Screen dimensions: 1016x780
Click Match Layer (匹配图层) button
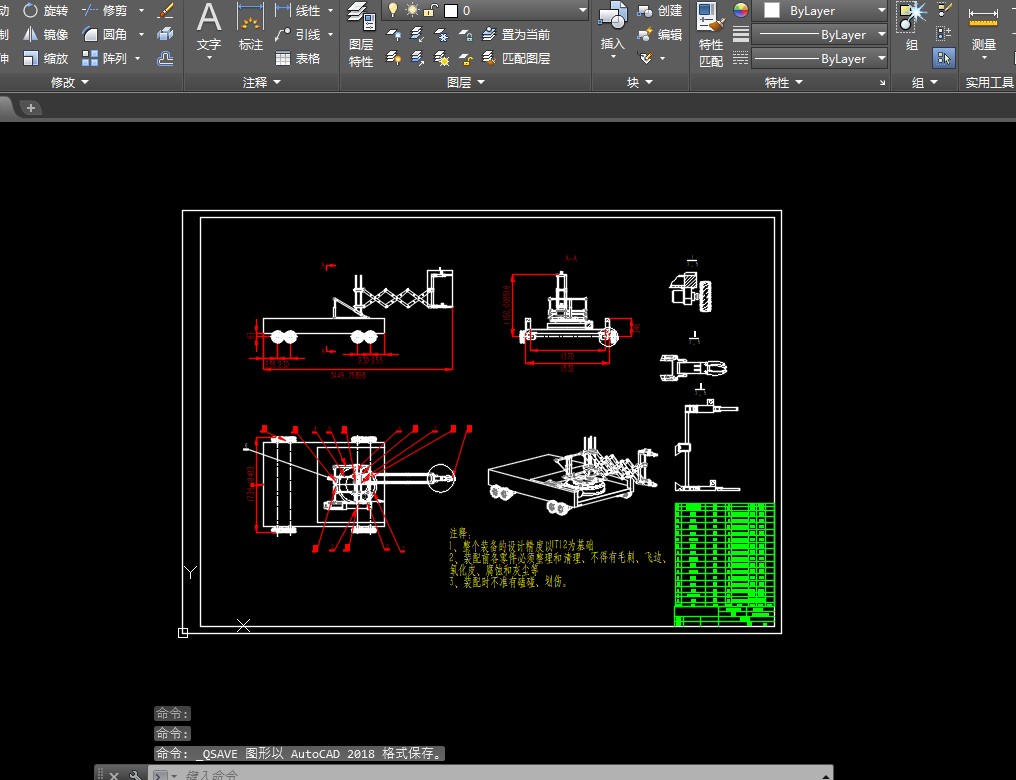click(516, 58)
